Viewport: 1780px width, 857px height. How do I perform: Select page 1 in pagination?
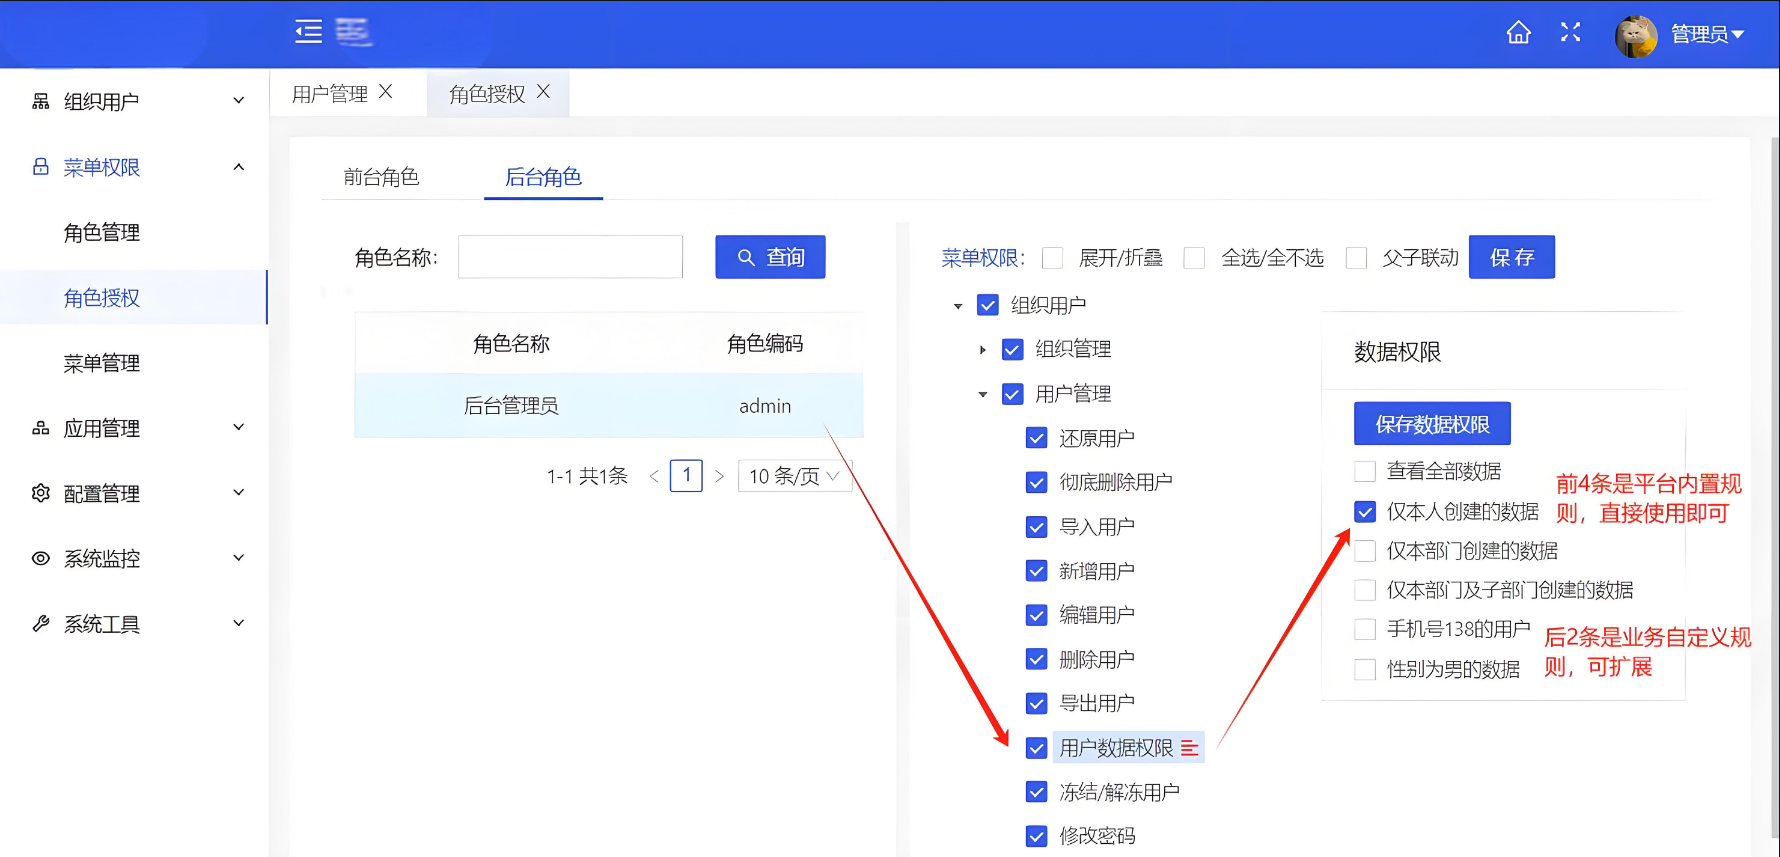[x=686, y=476]
